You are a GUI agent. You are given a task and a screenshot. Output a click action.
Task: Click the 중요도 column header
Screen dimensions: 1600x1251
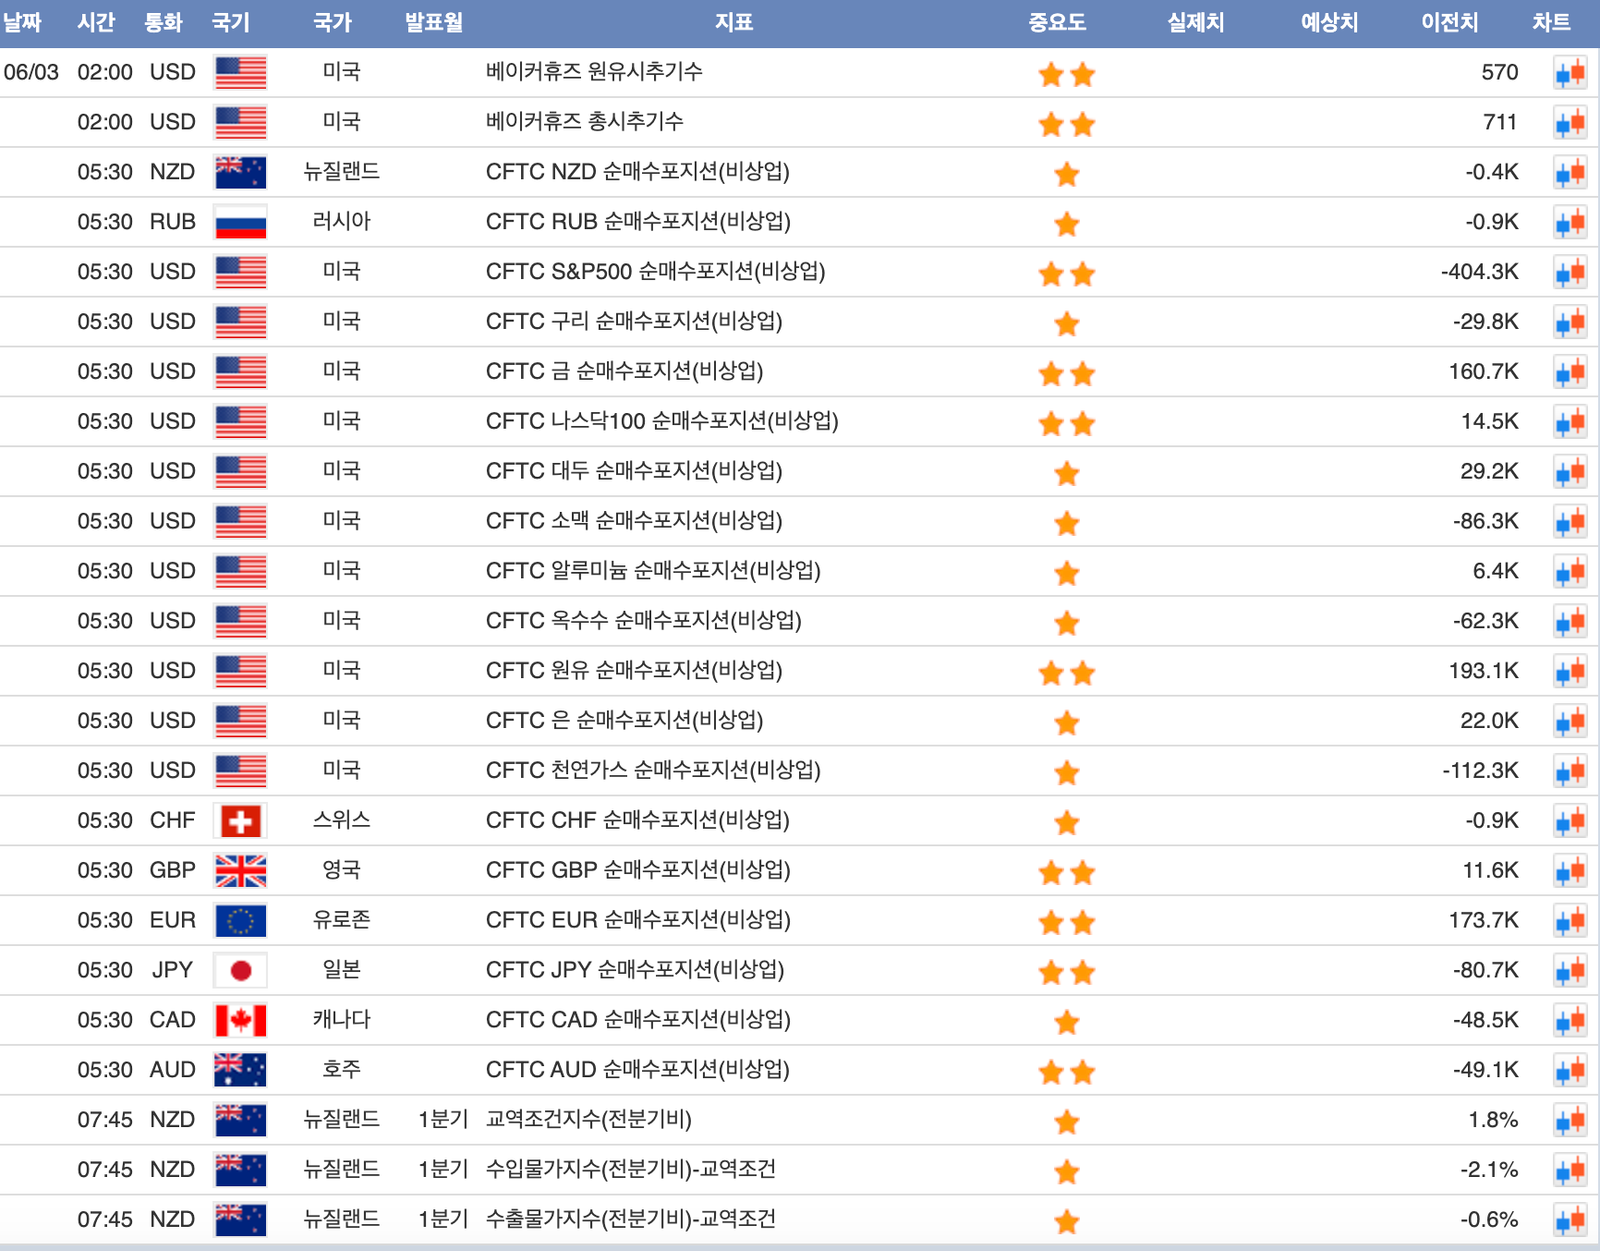tap(1057, 22)
